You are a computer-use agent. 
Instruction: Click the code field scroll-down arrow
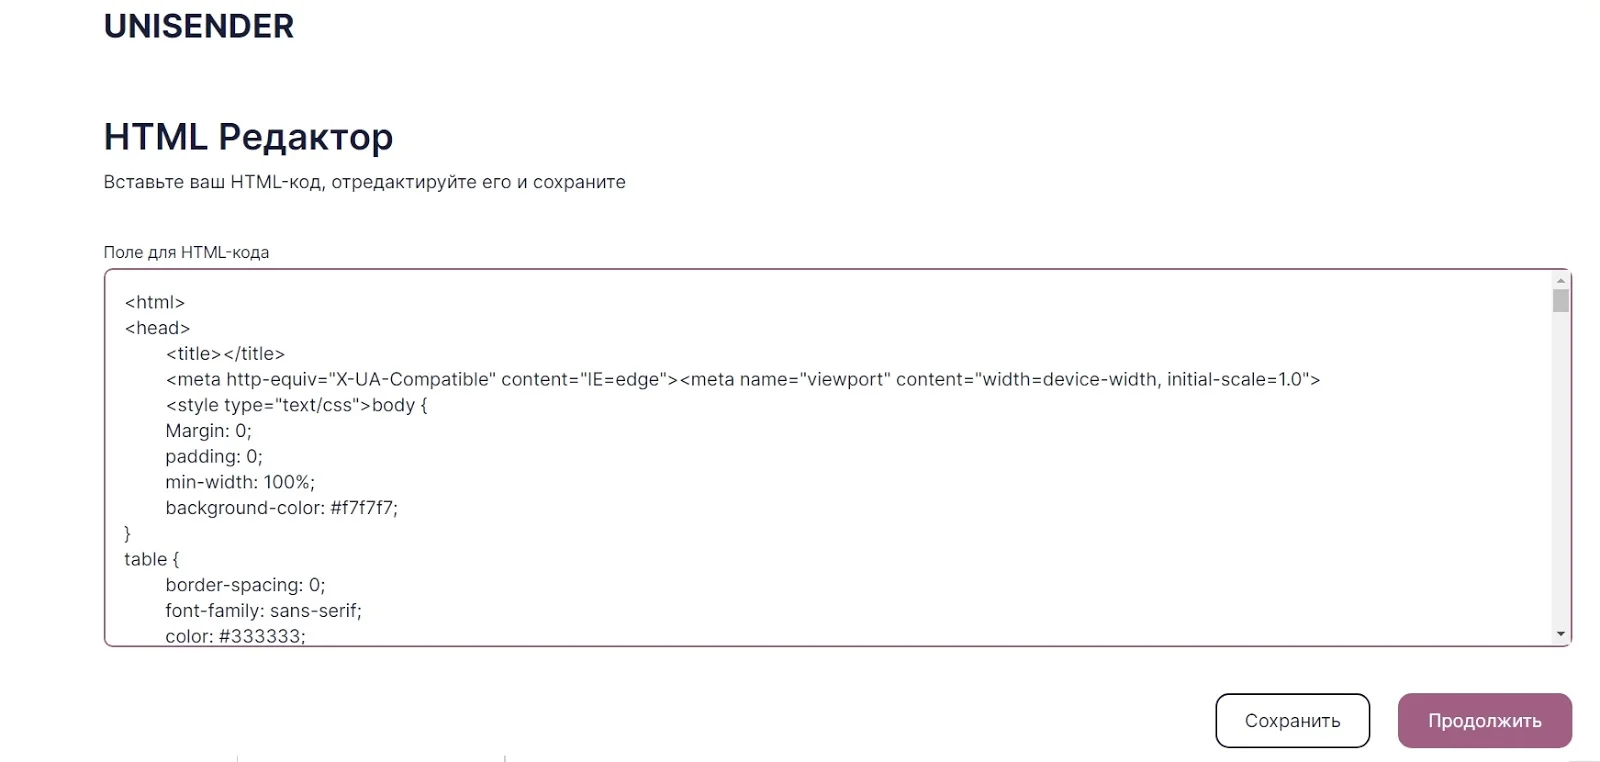[x=1561, y=634]
